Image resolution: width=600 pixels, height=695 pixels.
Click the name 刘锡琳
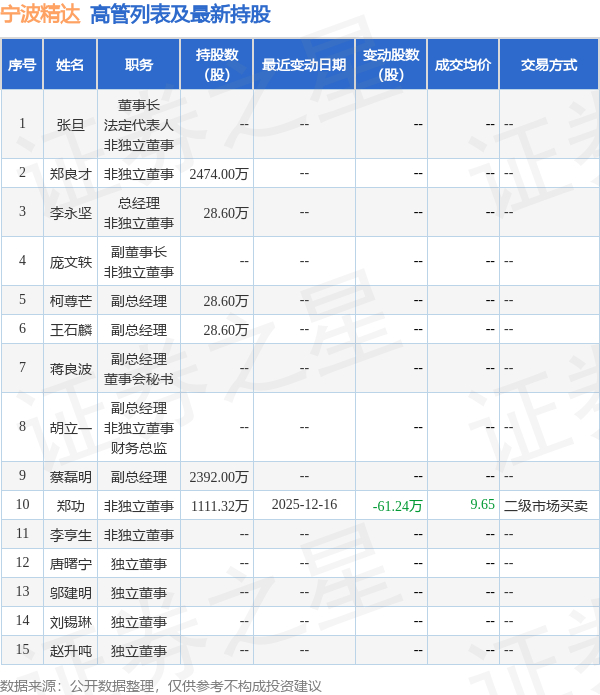tap(70, 622)
